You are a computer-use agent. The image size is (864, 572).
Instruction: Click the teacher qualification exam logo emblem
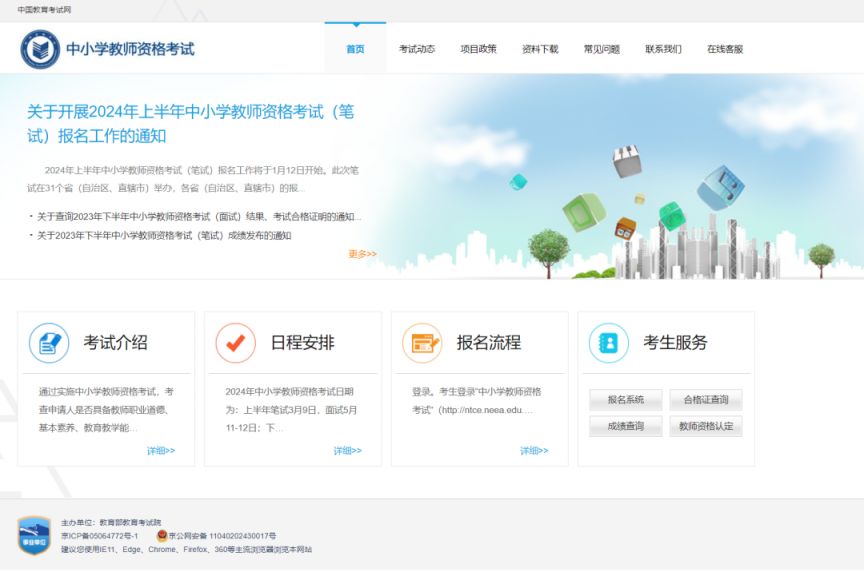(x=40, y=50)
